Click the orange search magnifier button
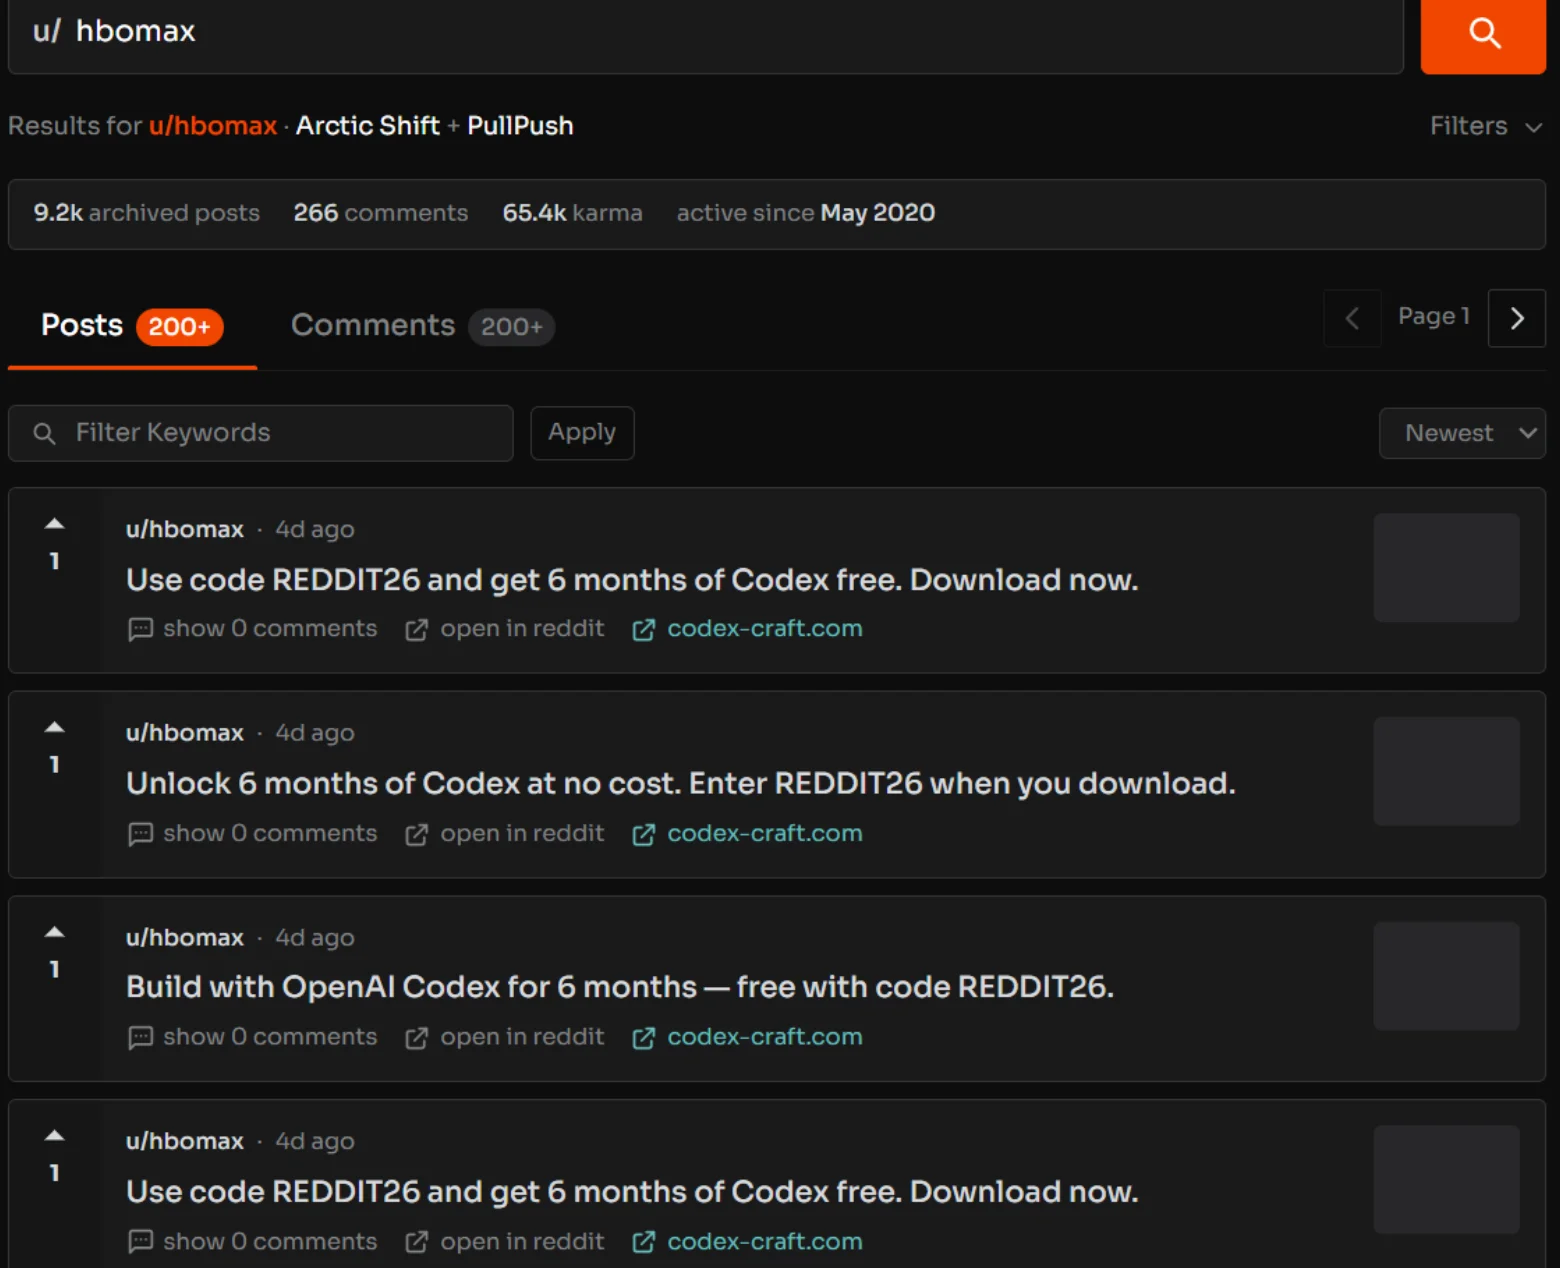The height and width of the screenshot is (1268, 1560). 1483,35
